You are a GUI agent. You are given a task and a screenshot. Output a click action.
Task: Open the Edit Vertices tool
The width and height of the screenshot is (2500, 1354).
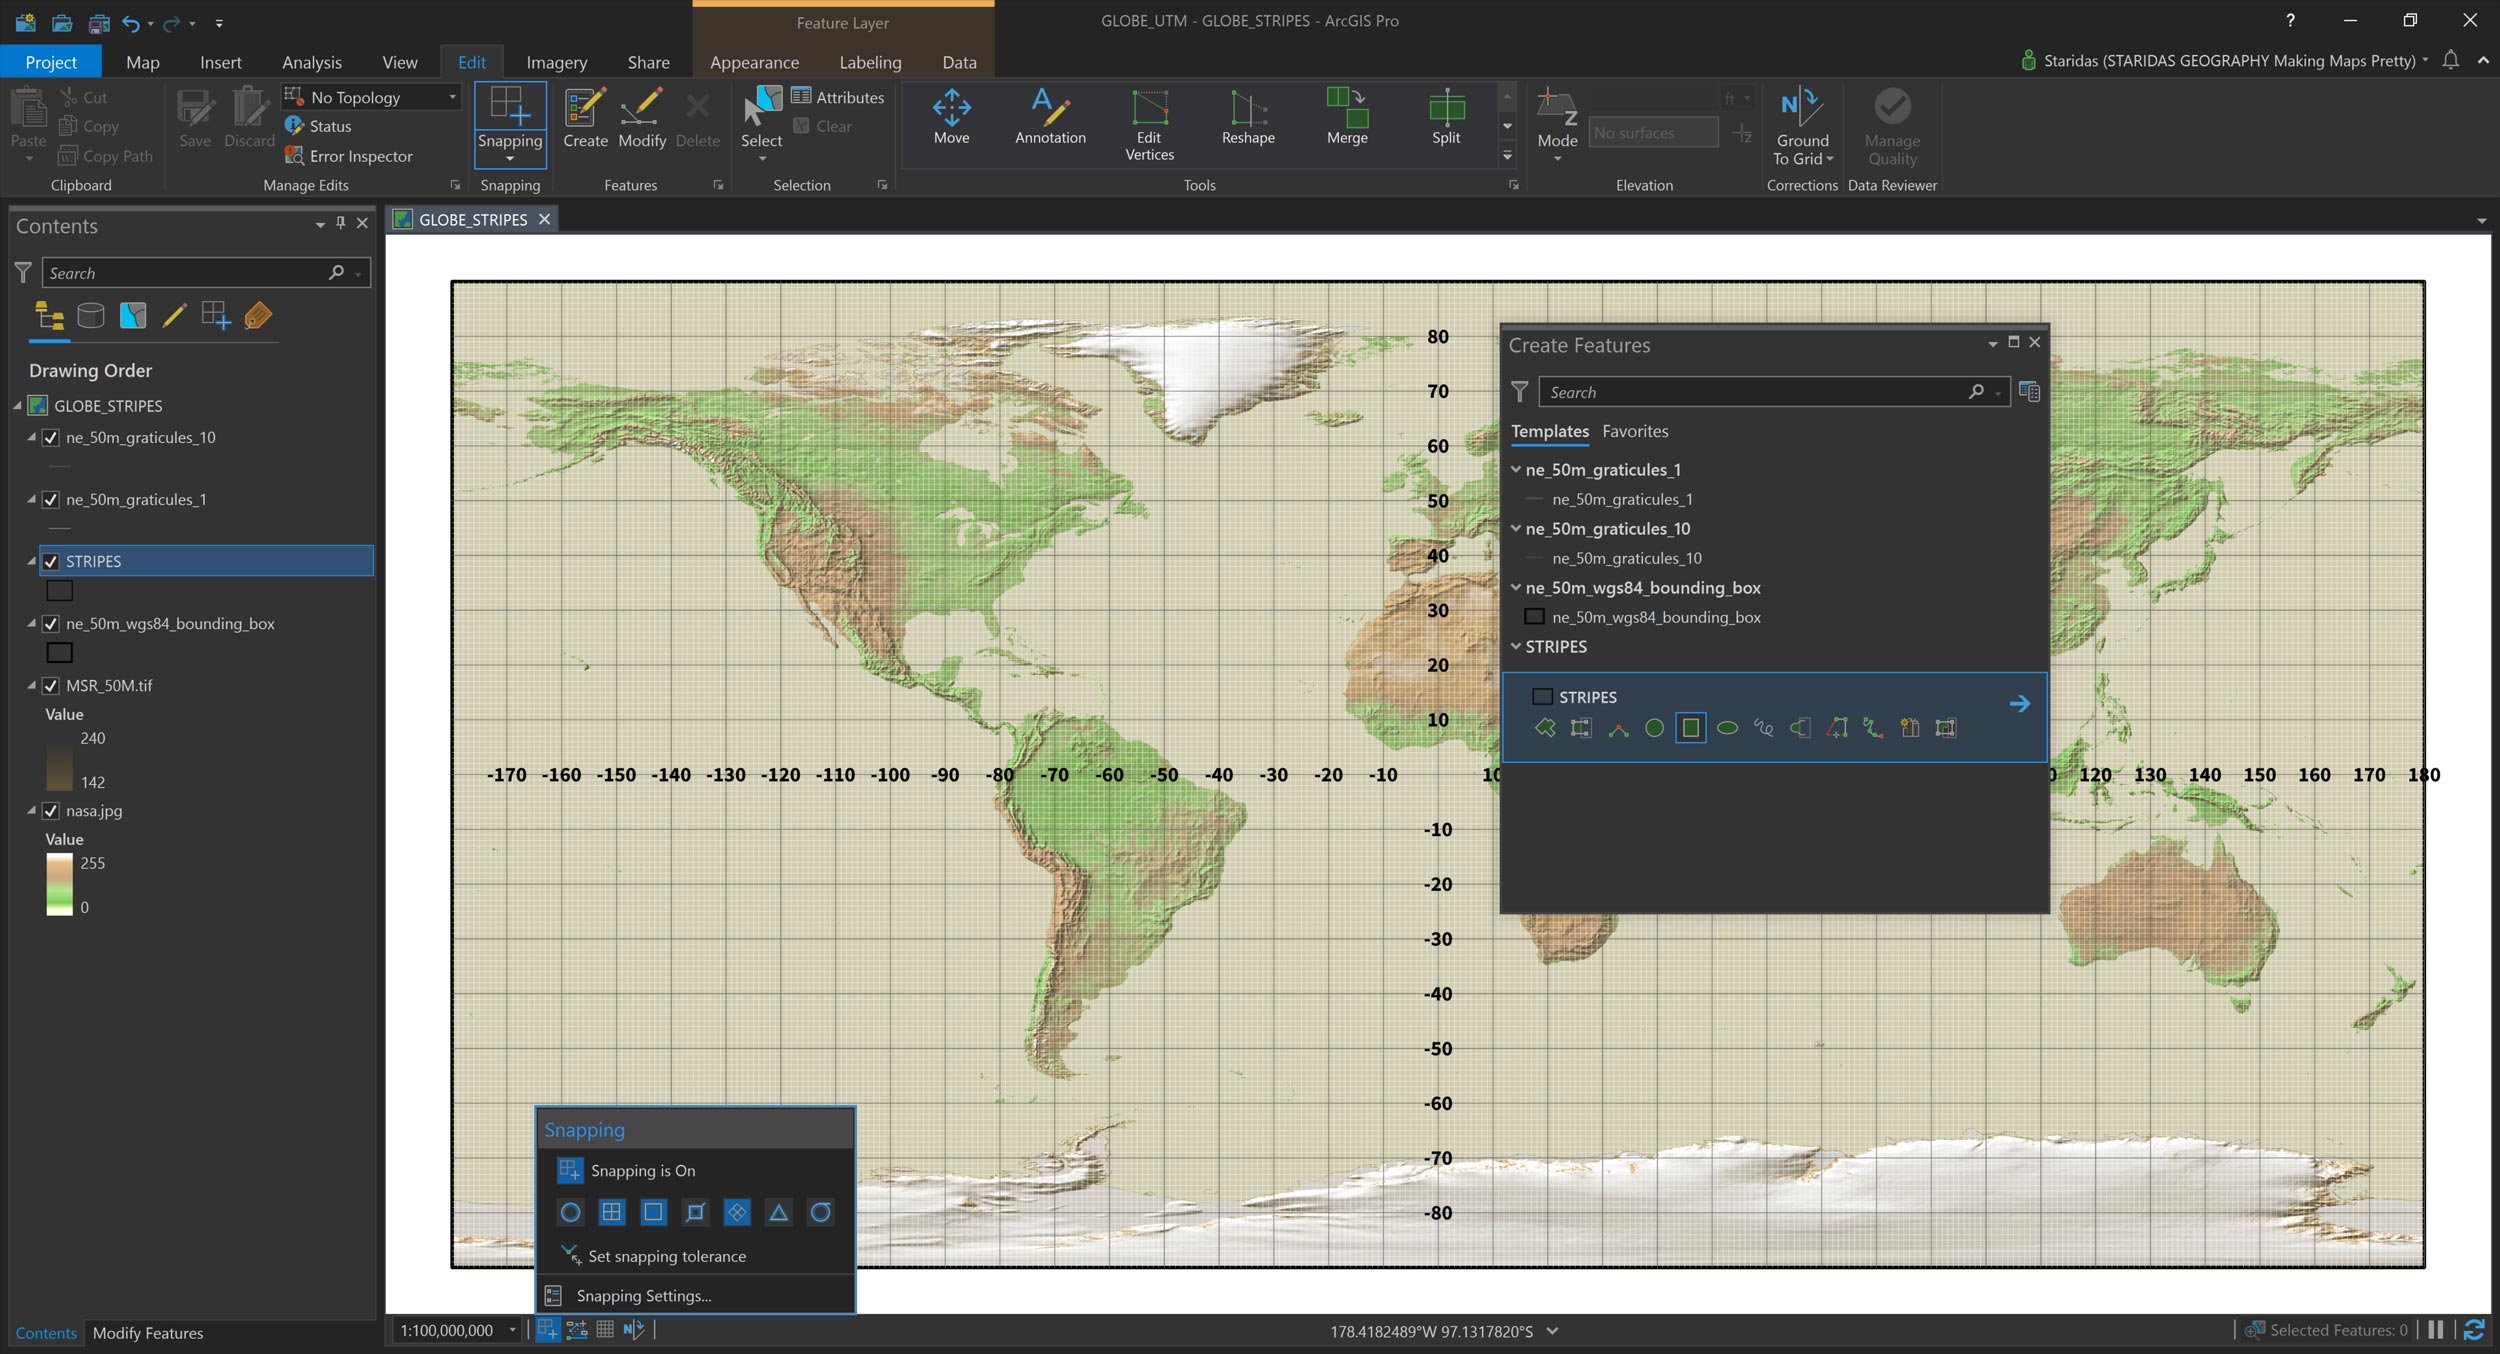[x=1149, y=124]
